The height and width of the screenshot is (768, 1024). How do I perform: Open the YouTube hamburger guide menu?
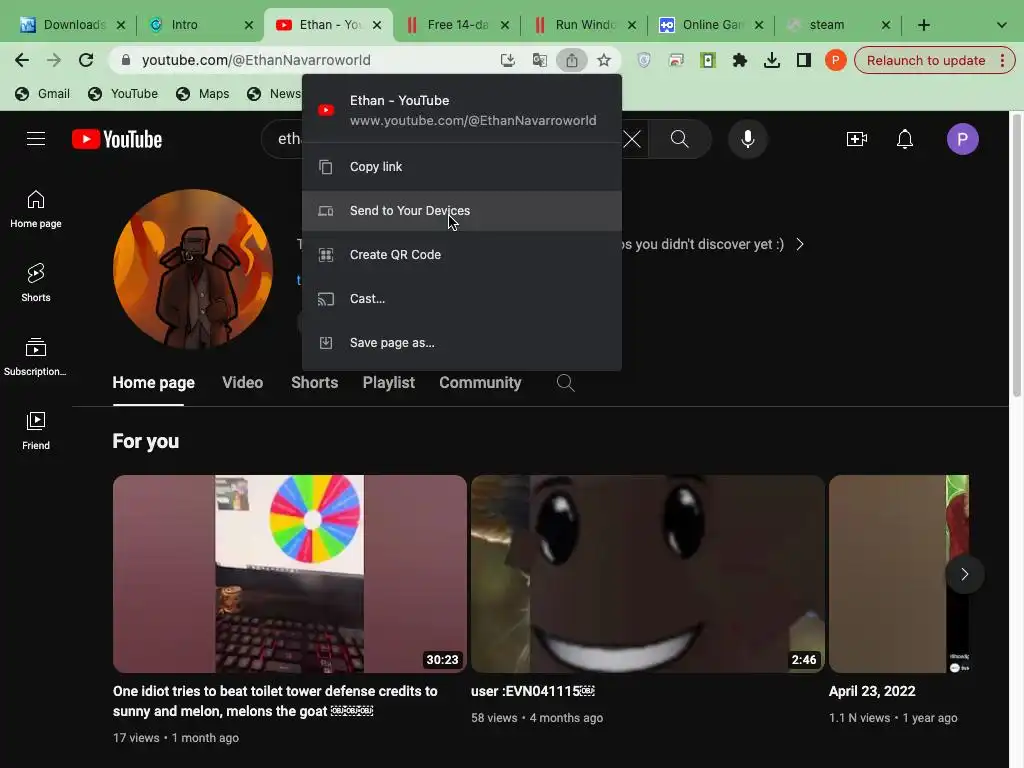pyautogui.click(x=36, y=138)
